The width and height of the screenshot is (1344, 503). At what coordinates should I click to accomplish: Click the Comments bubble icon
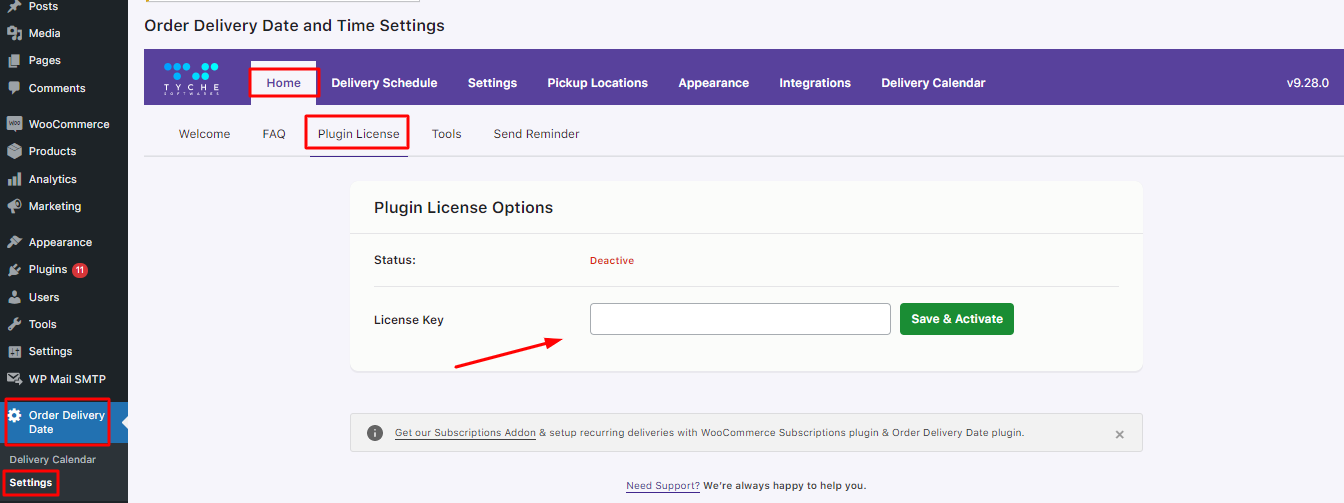(14, 88)
